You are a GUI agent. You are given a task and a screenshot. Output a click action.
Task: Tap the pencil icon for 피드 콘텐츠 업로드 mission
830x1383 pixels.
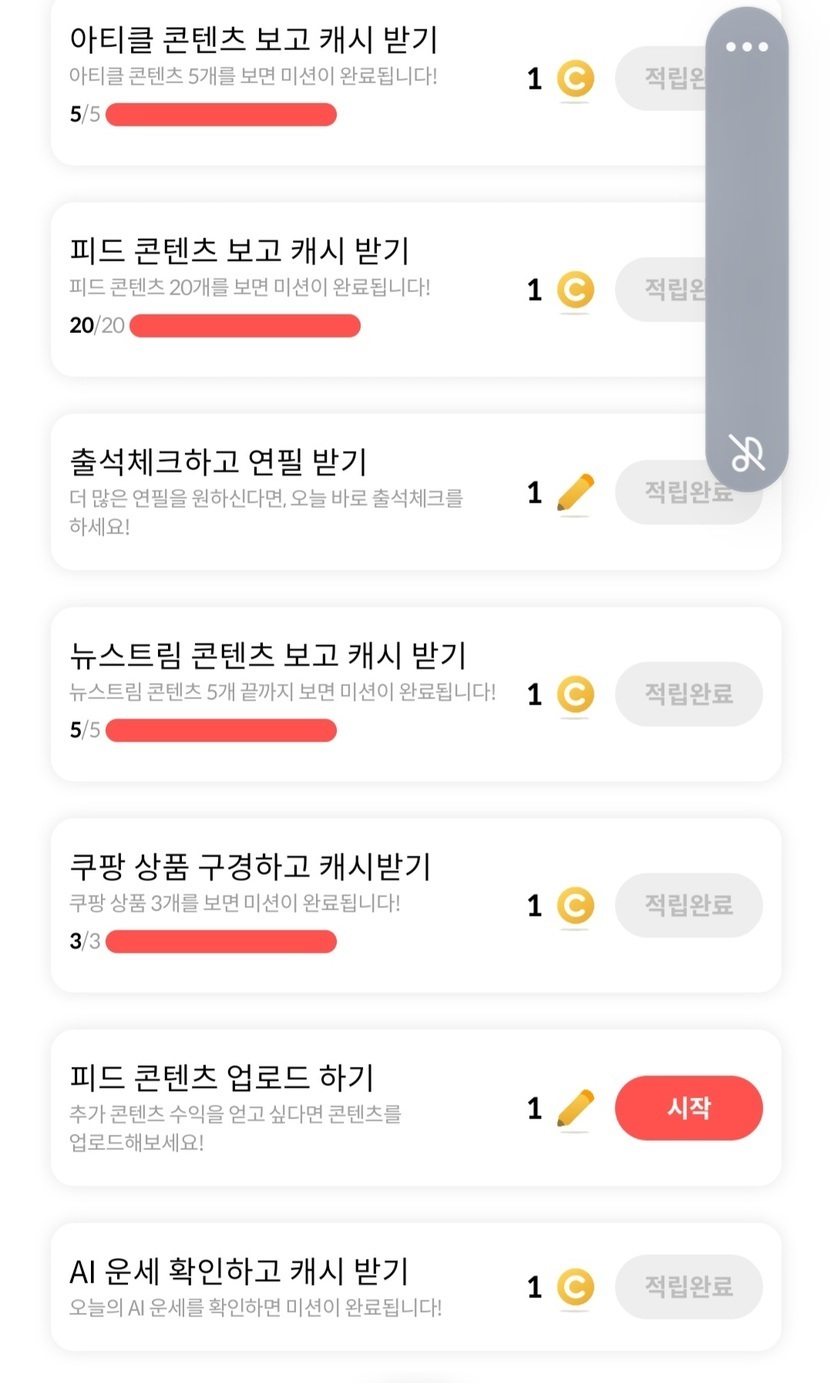pyautogui.click(x=575, y=1108)
